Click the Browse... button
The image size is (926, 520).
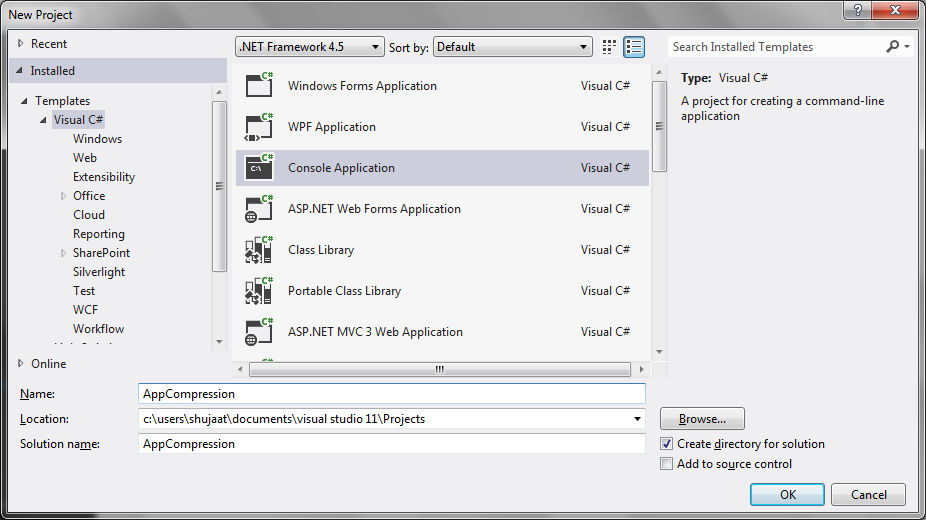click(x=702, y=419)
